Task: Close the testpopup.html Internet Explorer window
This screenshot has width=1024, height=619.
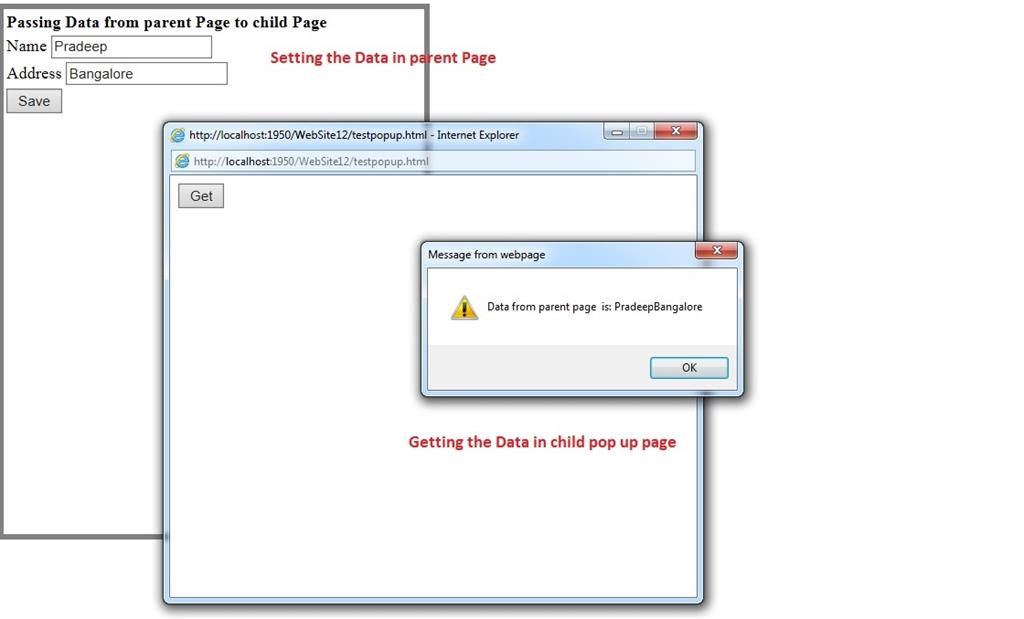Action: 675,131
